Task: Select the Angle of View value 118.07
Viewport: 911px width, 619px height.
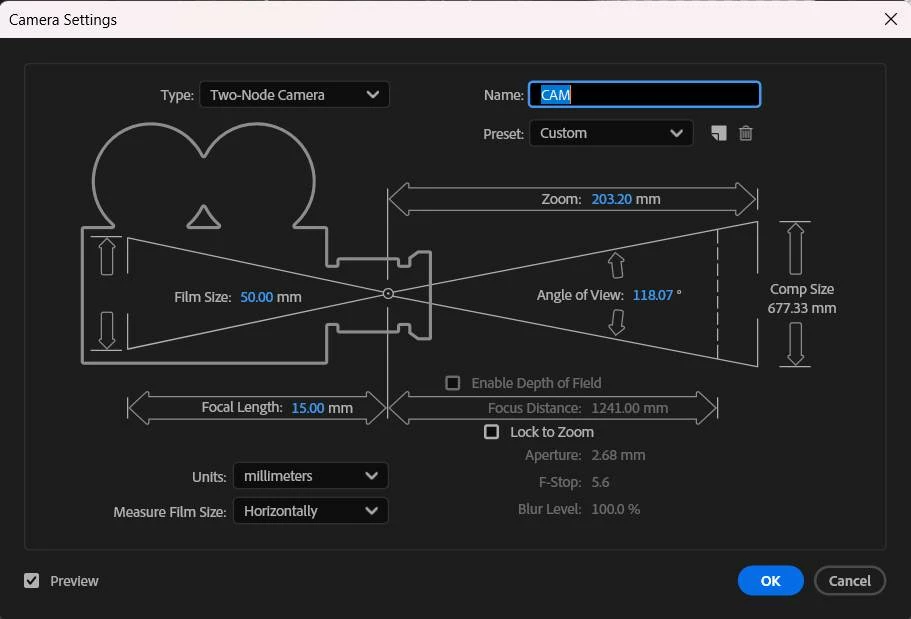Action: [x=652, y=295]
